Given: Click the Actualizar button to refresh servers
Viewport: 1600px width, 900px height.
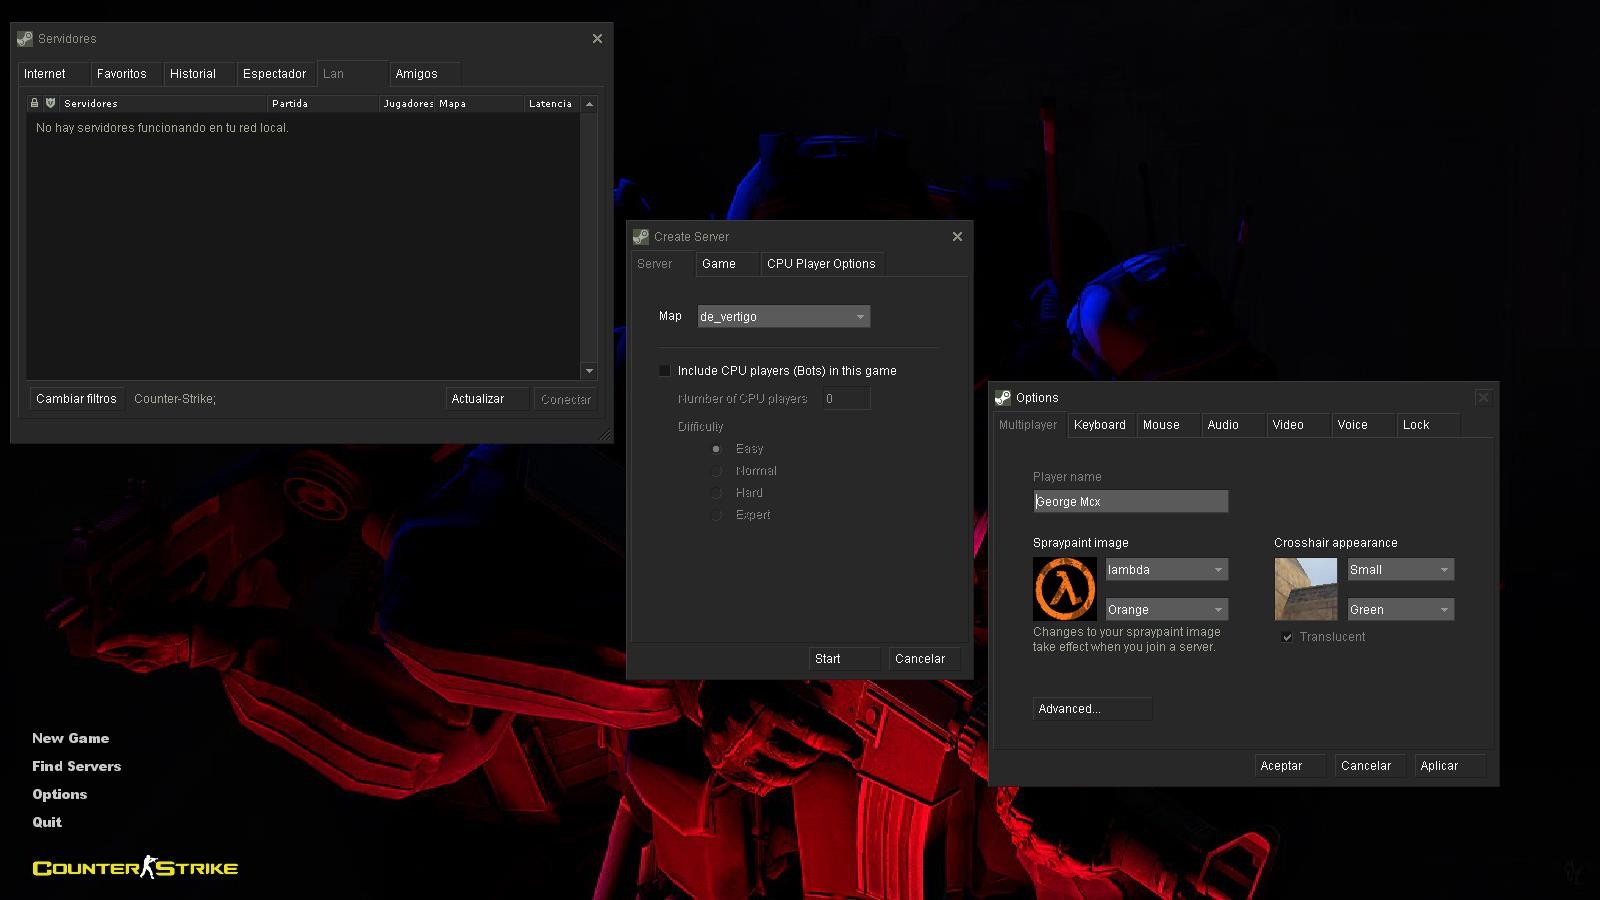Looking at the screenshot, I should 487,399.
